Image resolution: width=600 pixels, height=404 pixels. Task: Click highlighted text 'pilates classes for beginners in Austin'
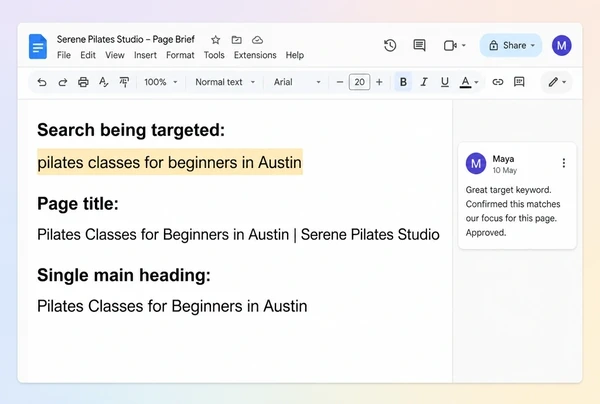[170, 162]
